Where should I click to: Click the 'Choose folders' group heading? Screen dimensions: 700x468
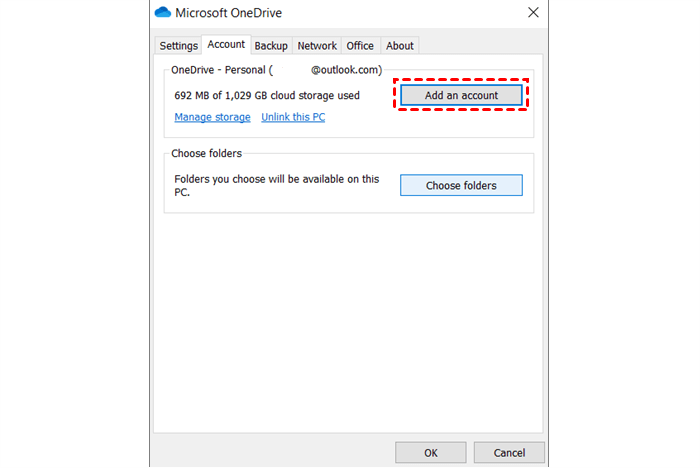coord(207,154)
